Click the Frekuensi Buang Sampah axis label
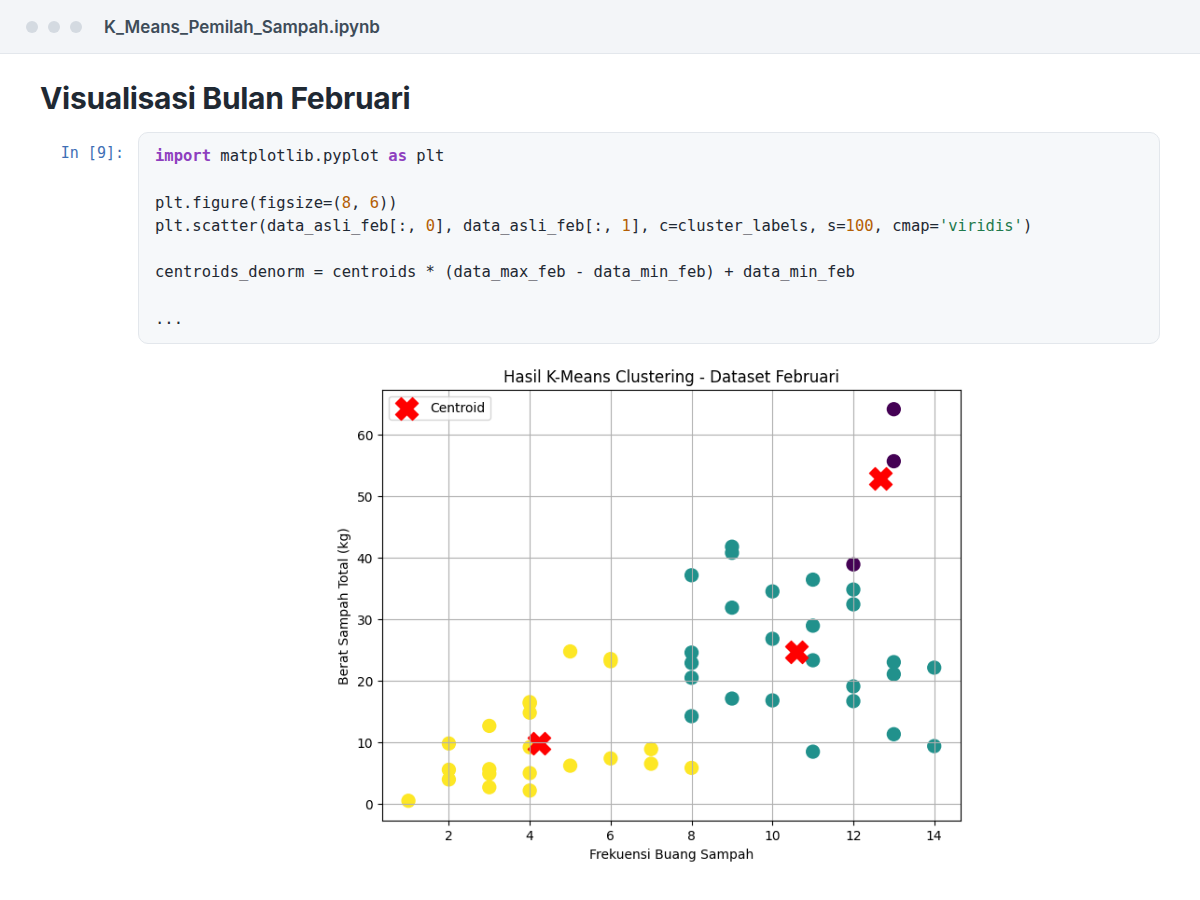The width and height of the screenshot is (1200, 900). [671, 855]
